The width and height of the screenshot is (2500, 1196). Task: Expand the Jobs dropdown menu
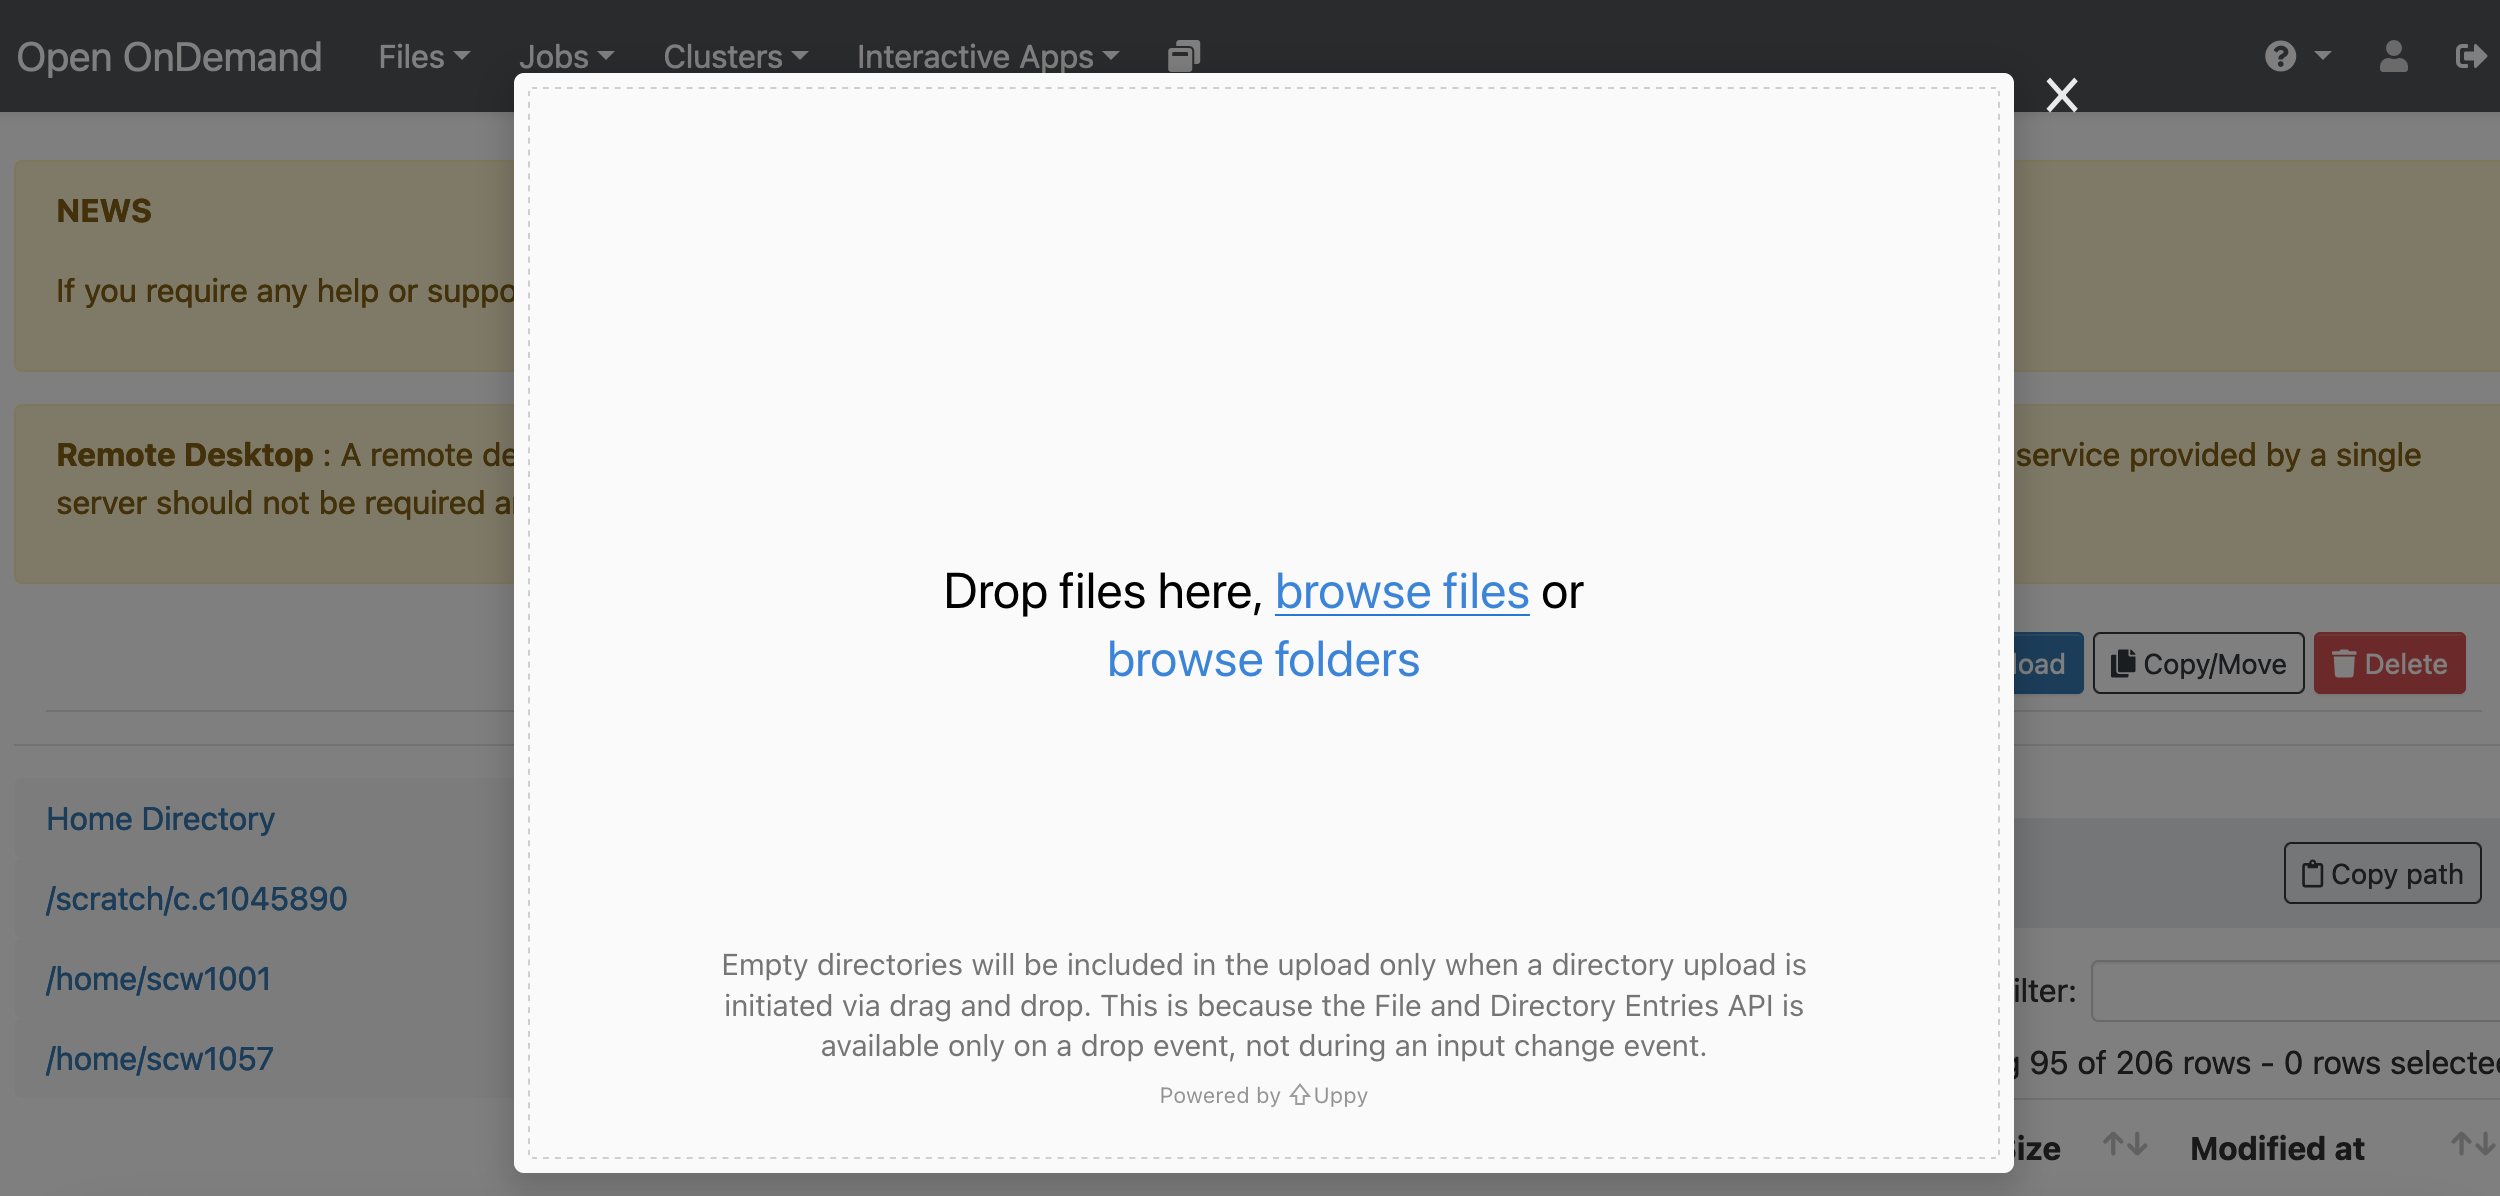click(569, 54)
